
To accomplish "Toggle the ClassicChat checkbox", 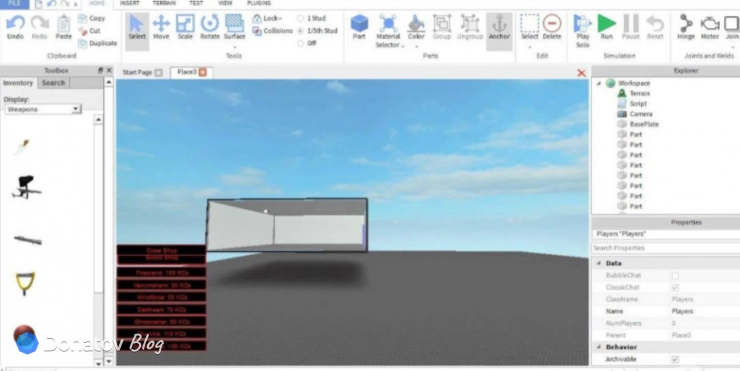I will click(x=675, y=287).
